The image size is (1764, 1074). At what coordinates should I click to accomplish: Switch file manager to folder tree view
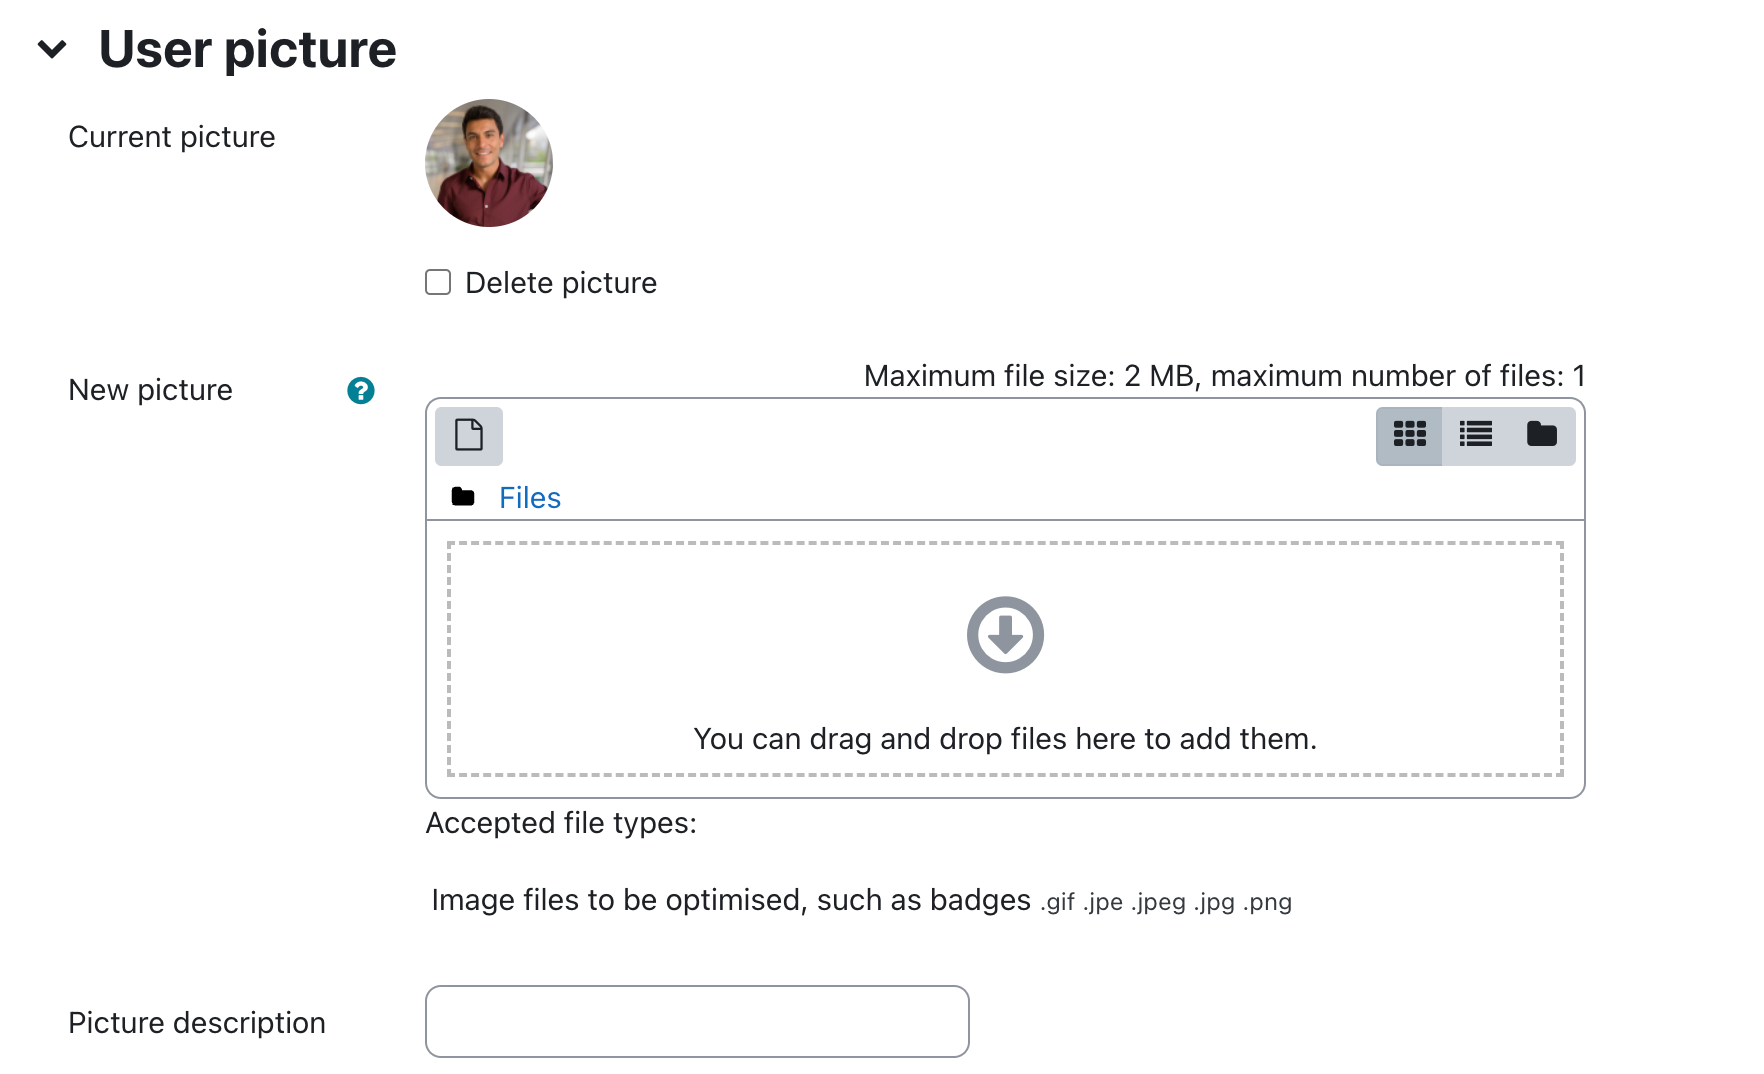[x=1542, y=435]
